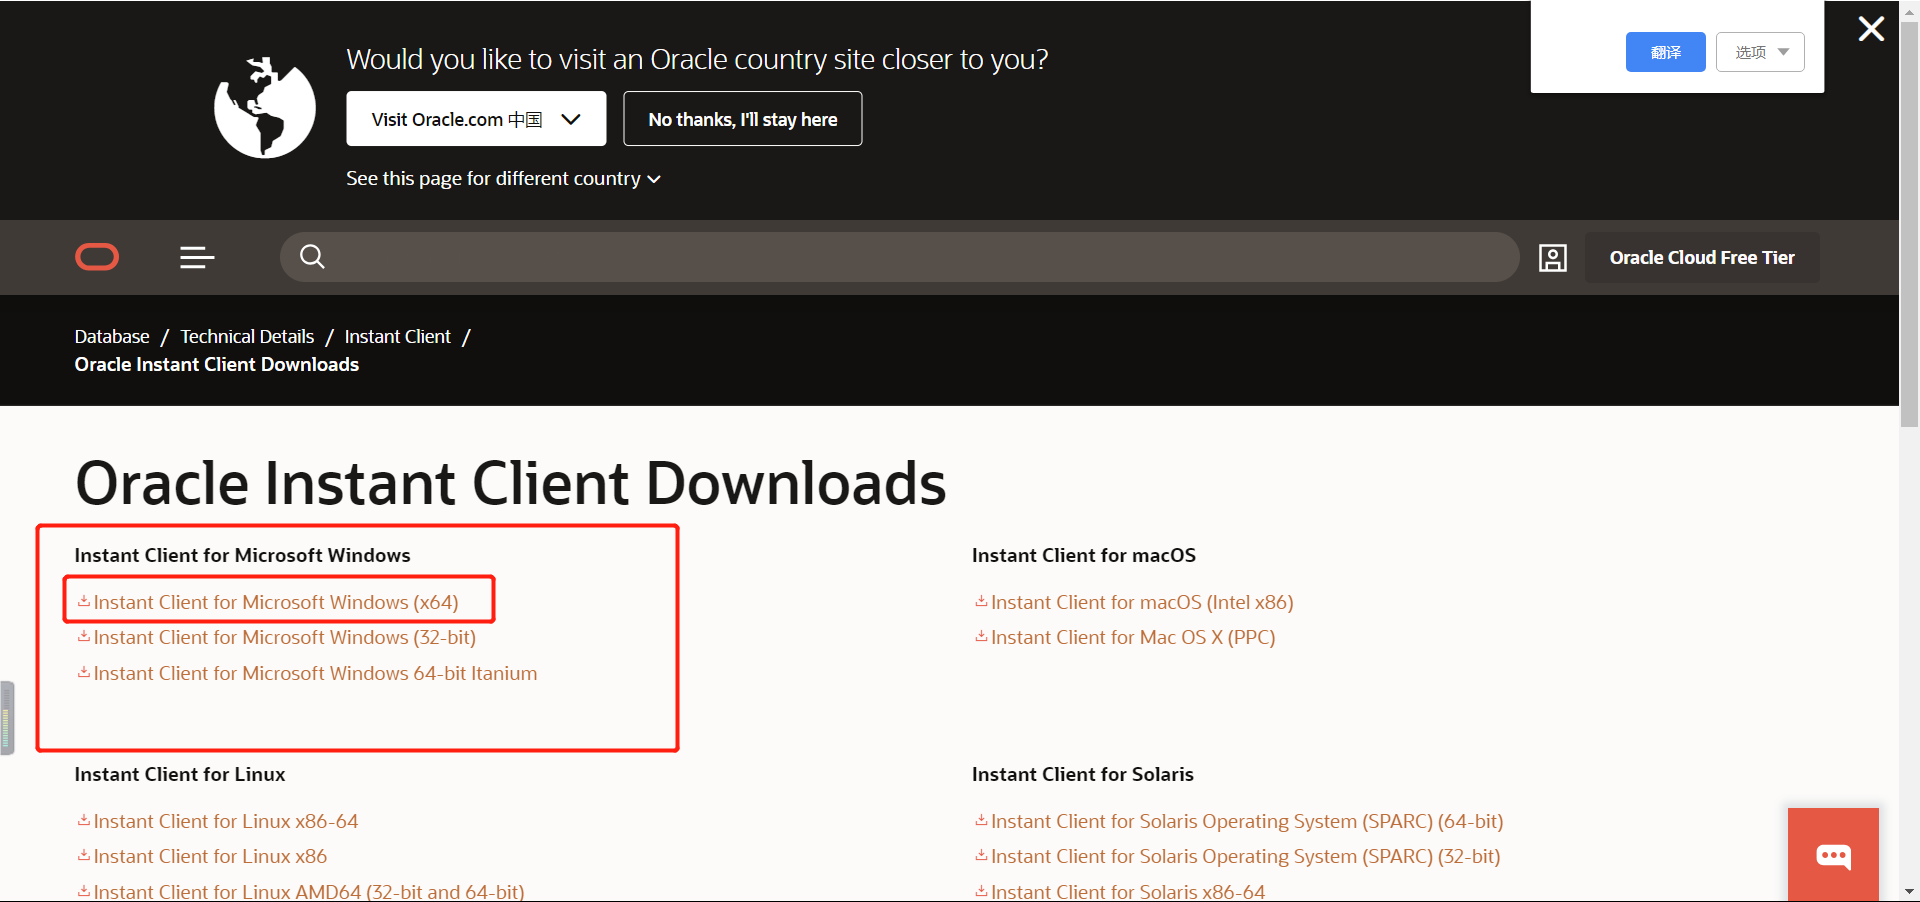Screen dimensions: 1920x902
Task: Open Instant Client Windows 64-bit Itanium link
Action: pos(315,673)
